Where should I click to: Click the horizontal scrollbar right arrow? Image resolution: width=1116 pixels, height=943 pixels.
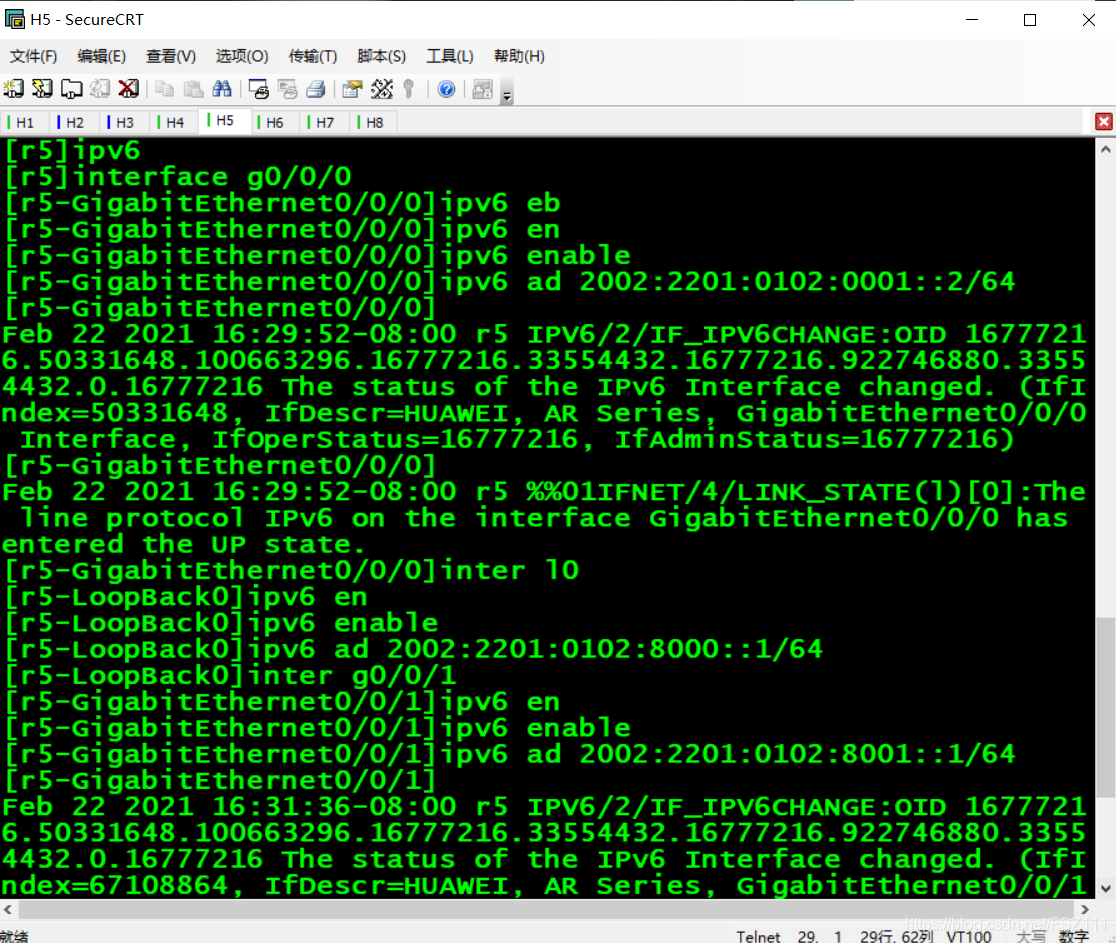click(x=1085, y=910)
